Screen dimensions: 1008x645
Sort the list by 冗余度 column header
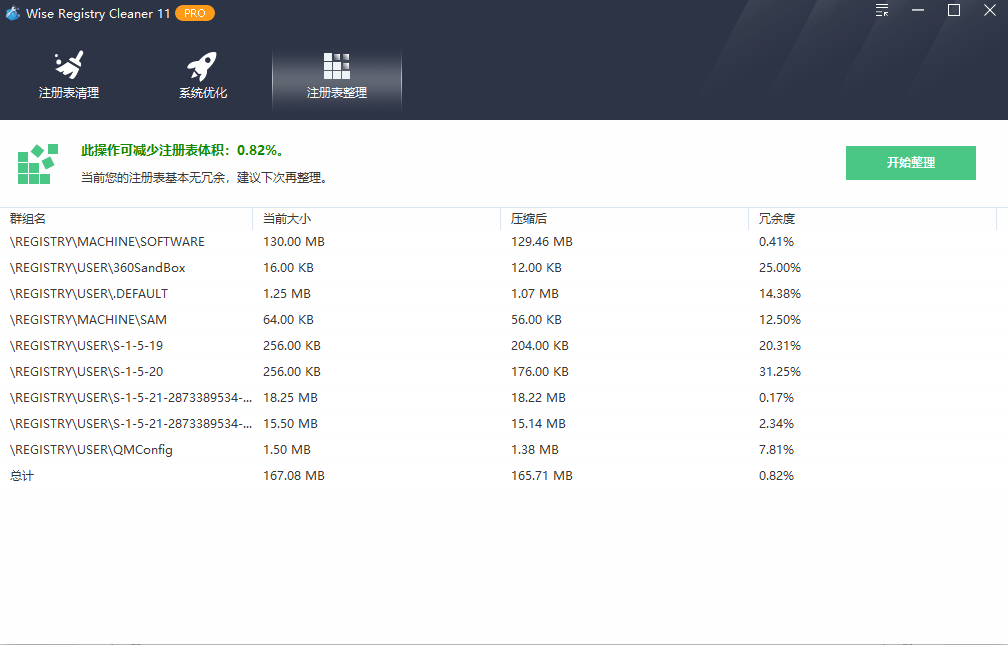point(775,218)
